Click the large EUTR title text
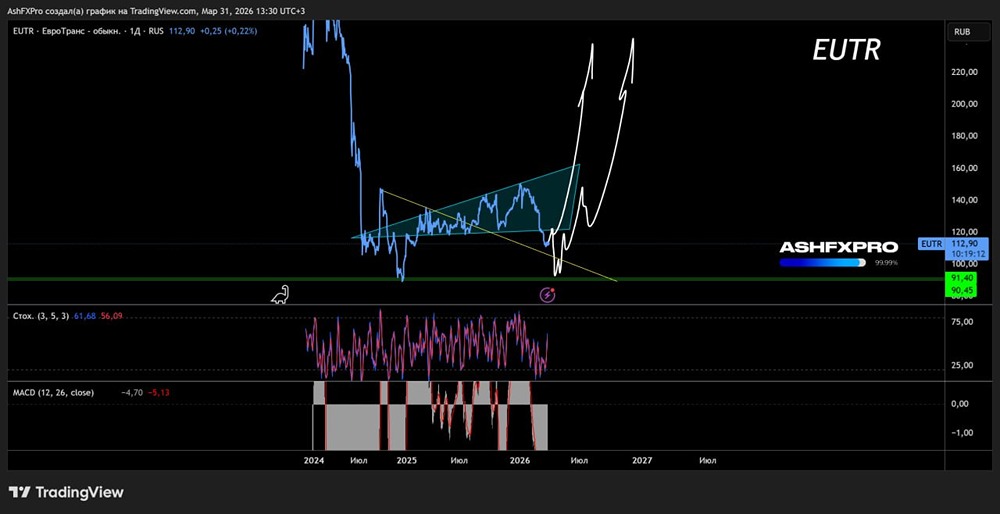 tap(846, 52)
